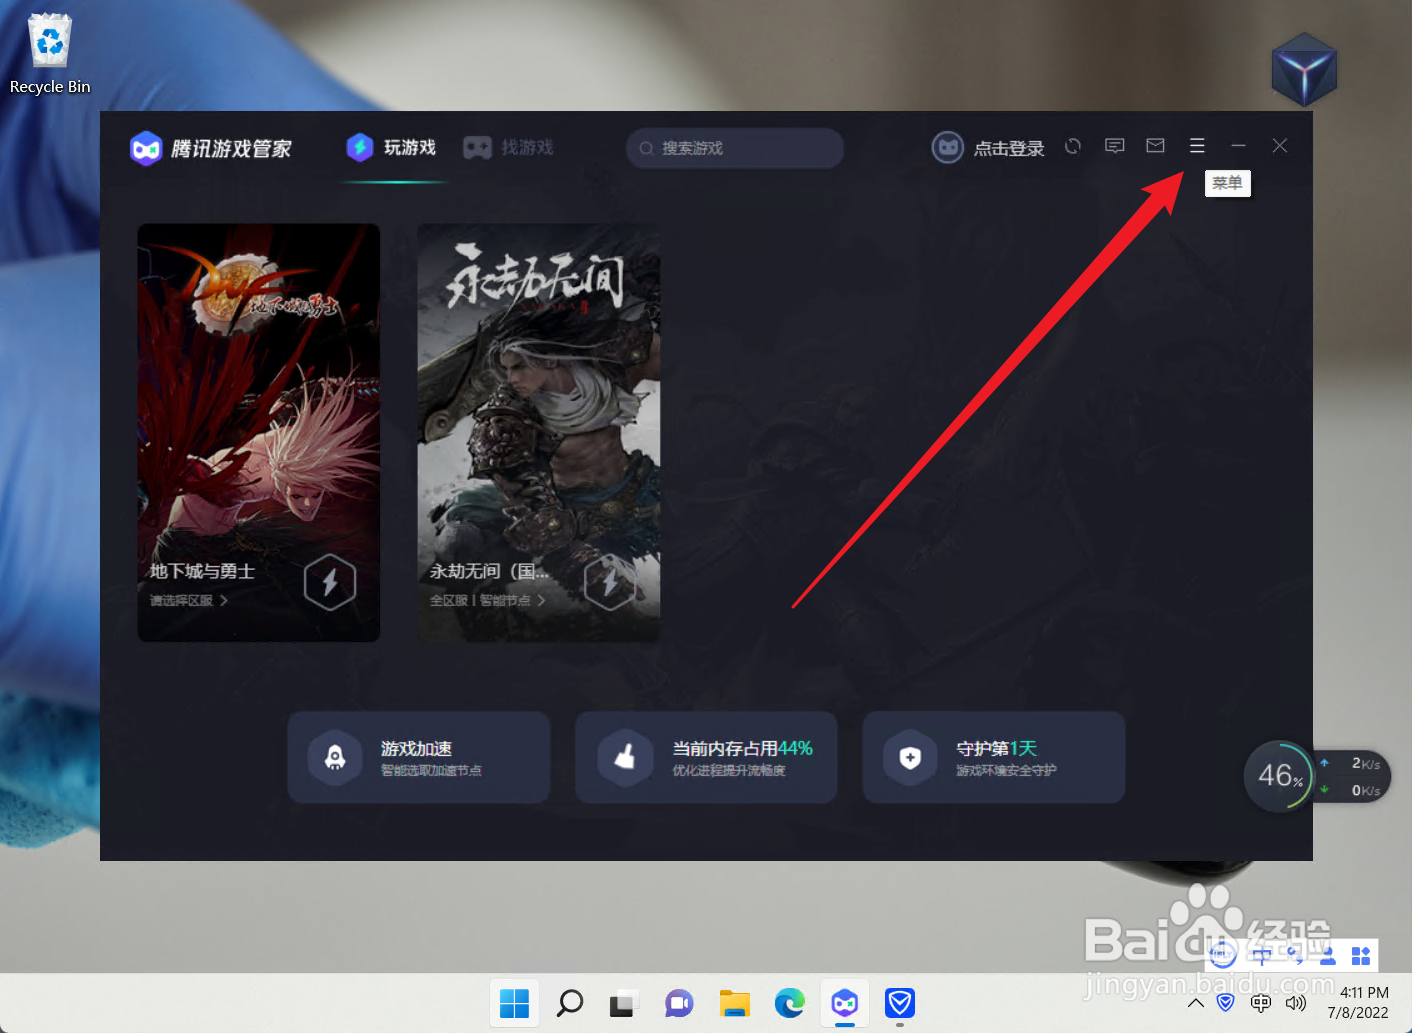Open the message chat icon in title bar
1412x1033 pixels.
pyautogui.click(x=1114, y=146)
